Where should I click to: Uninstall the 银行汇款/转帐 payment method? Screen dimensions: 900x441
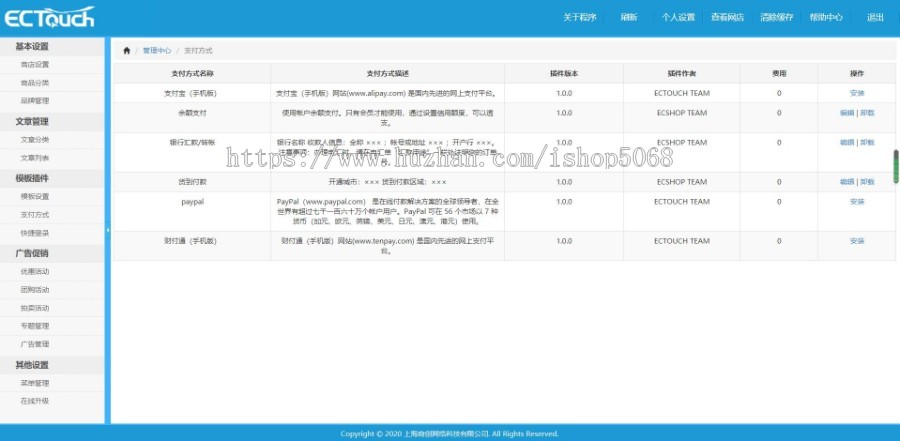[x=867, y=142]
